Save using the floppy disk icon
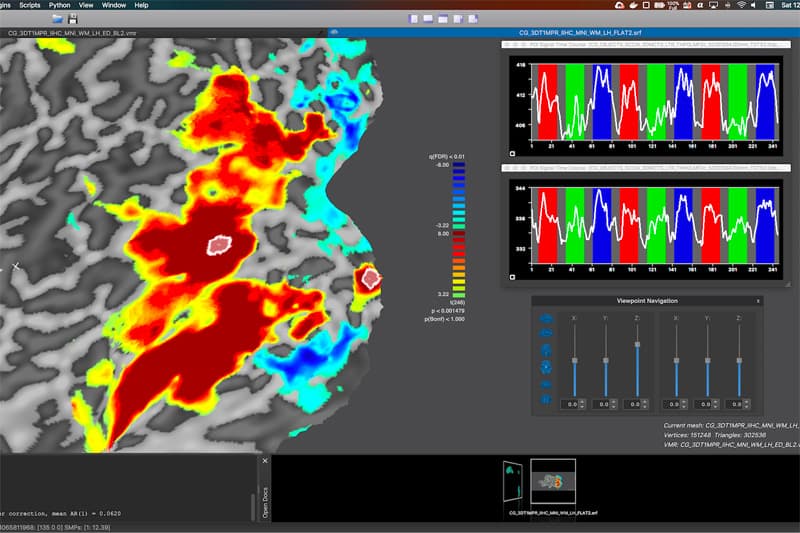This screenshot has width=800, height=533. [73, 19]
